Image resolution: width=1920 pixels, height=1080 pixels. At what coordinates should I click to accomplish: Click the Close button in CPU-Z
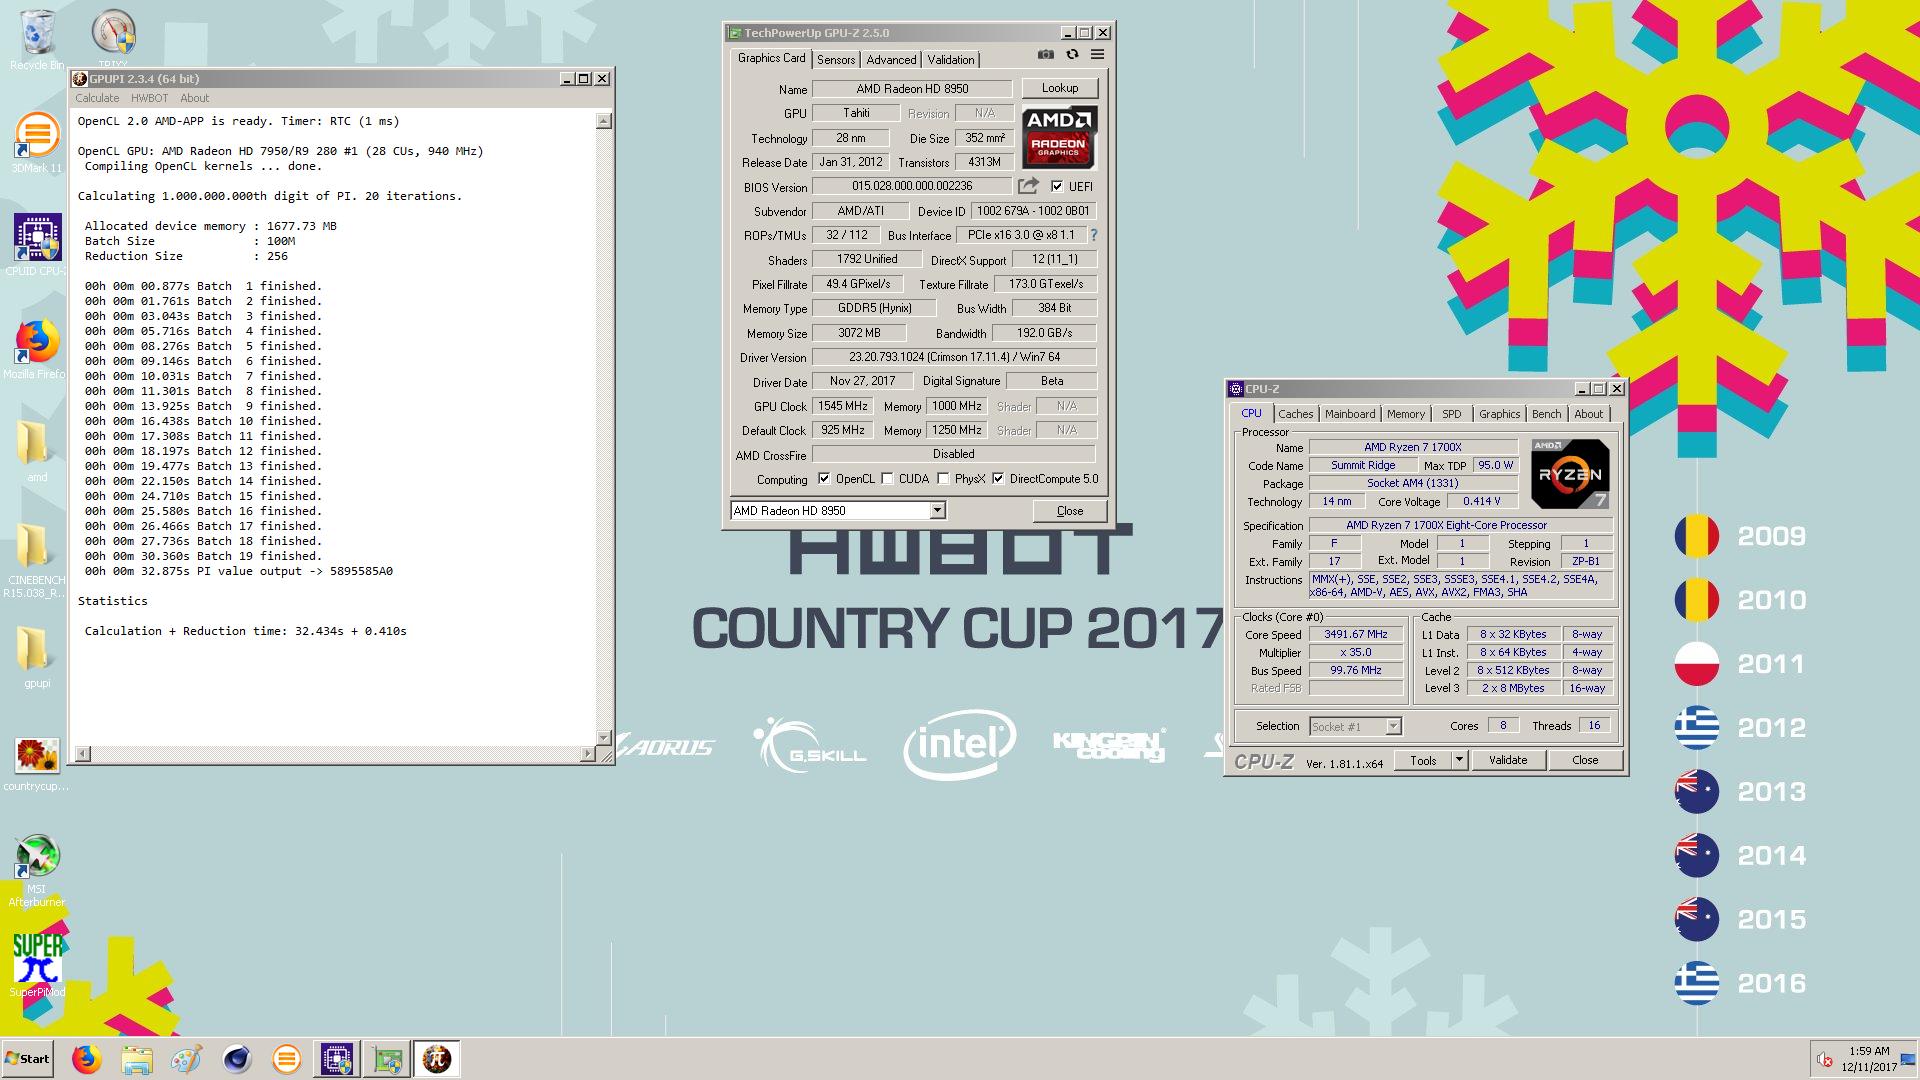pyautogui.click(x=1585, y=761)
